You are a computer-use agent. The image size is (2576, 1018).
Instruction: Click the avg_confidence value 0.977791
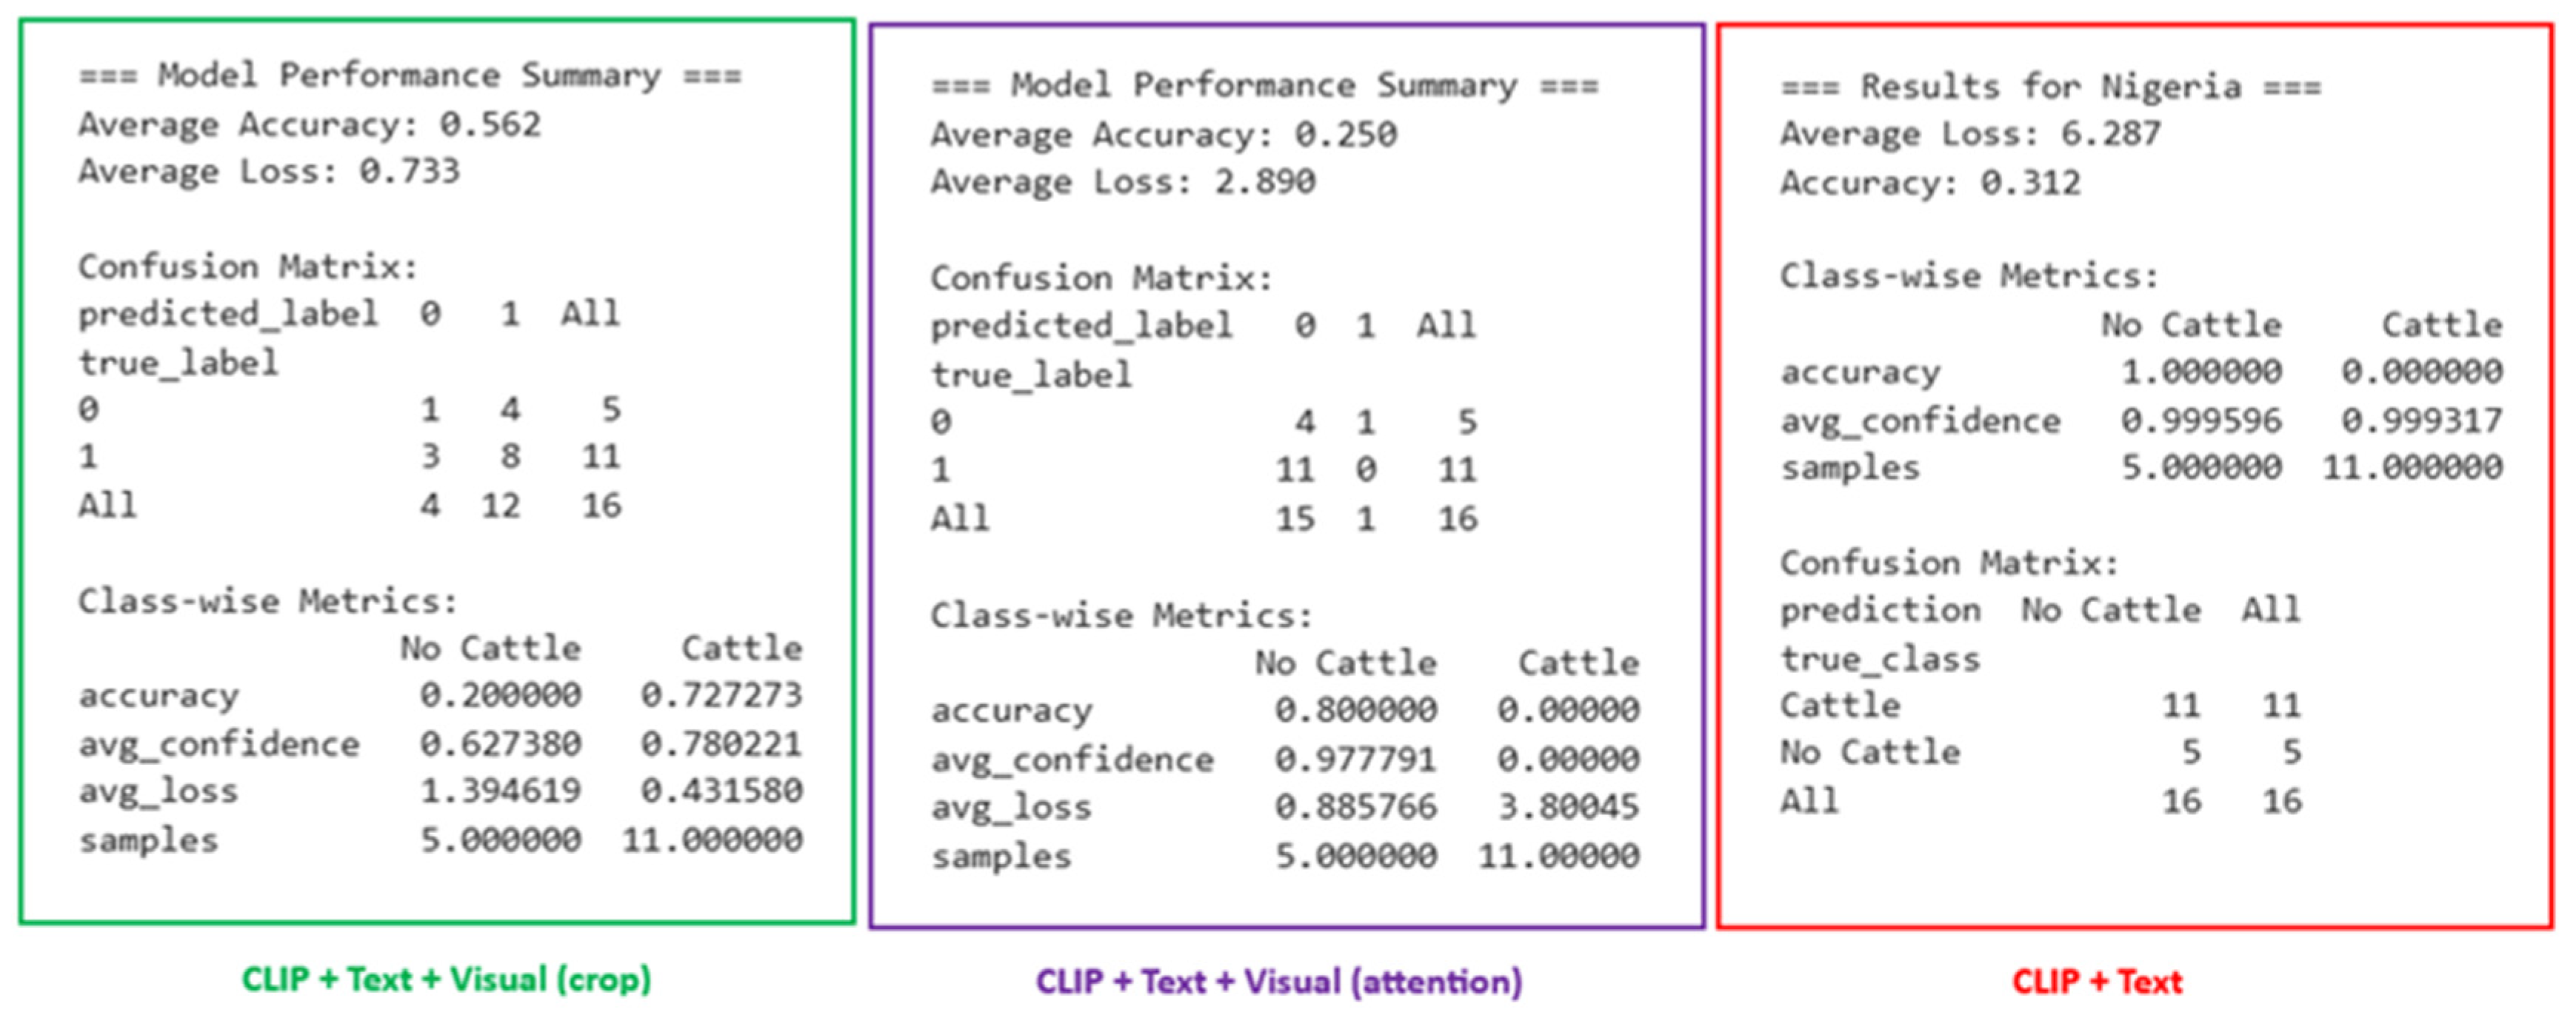click(1355, 759)
